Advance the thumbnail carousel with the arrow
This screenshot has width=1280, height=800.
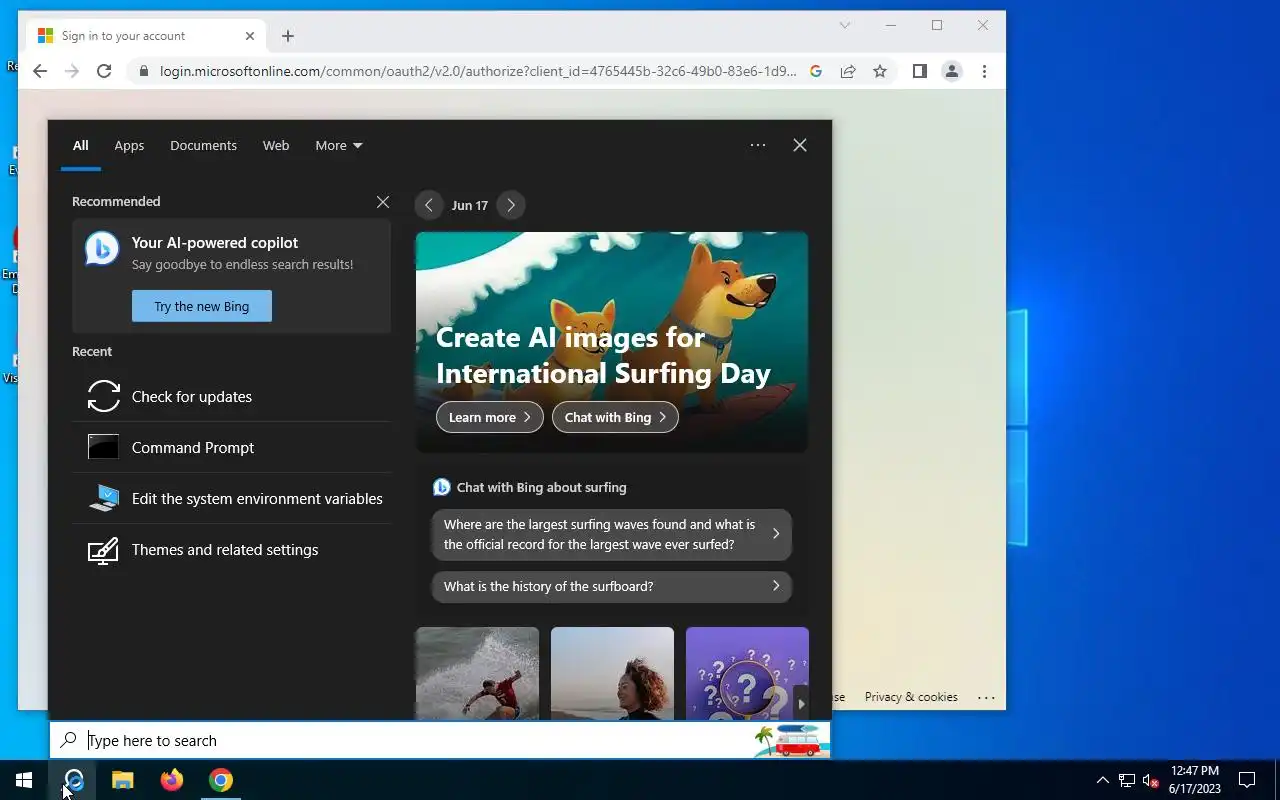pyautogui.click(x=801, y=704)
